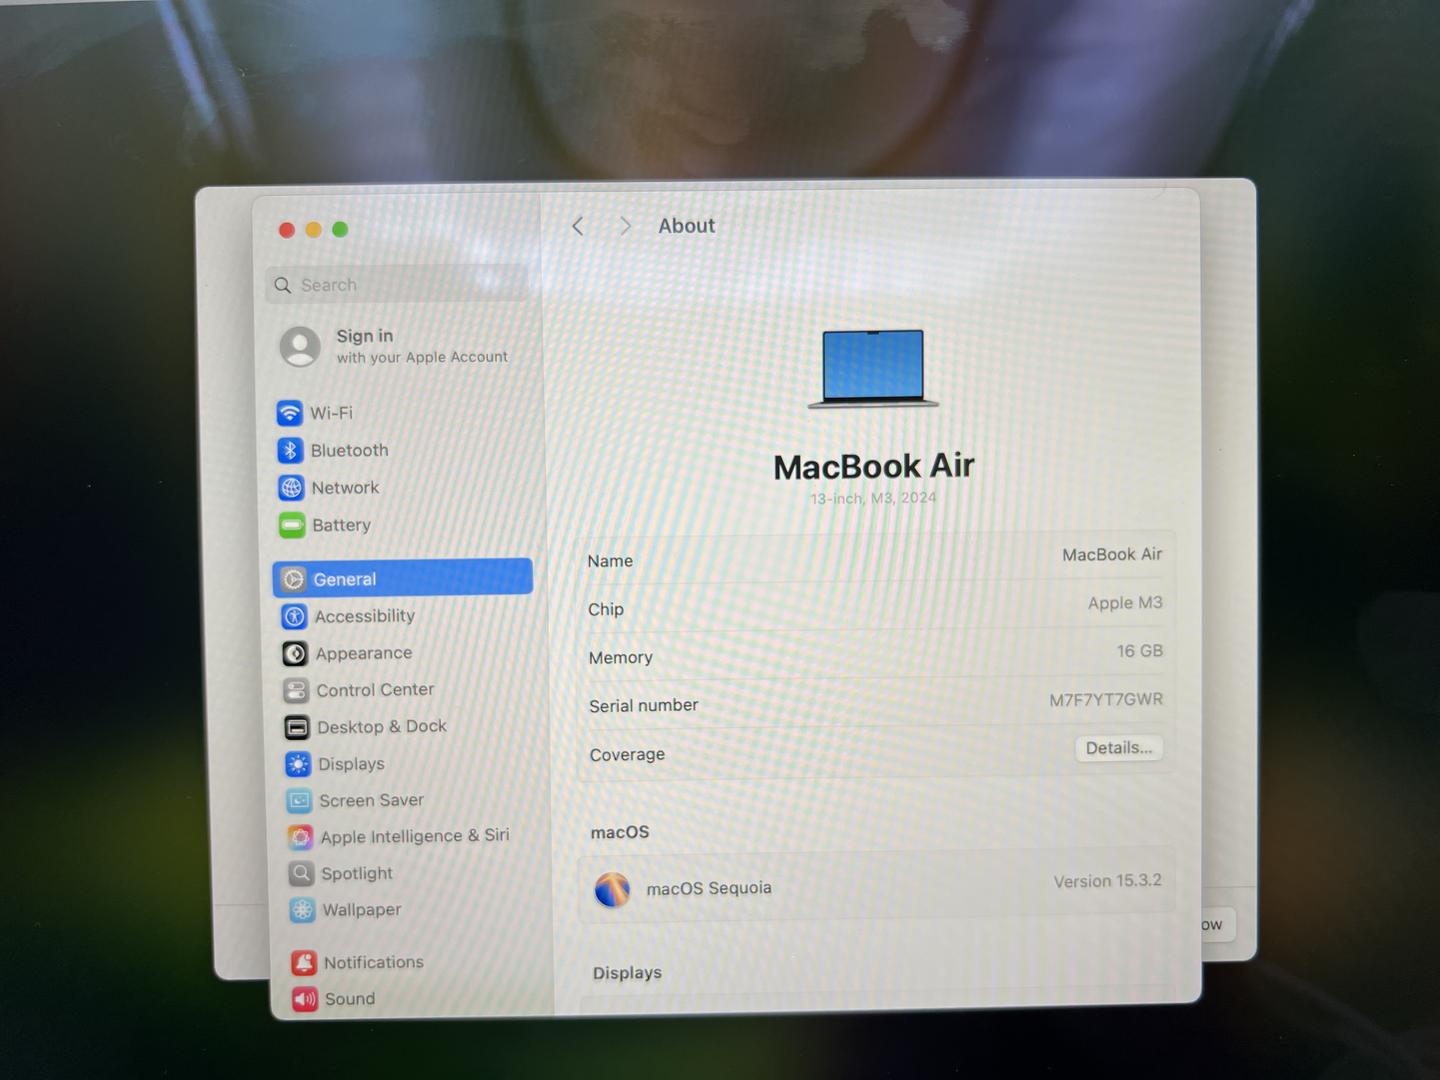
Task: Open the Accessibility icon
Action: click(294, 616)
